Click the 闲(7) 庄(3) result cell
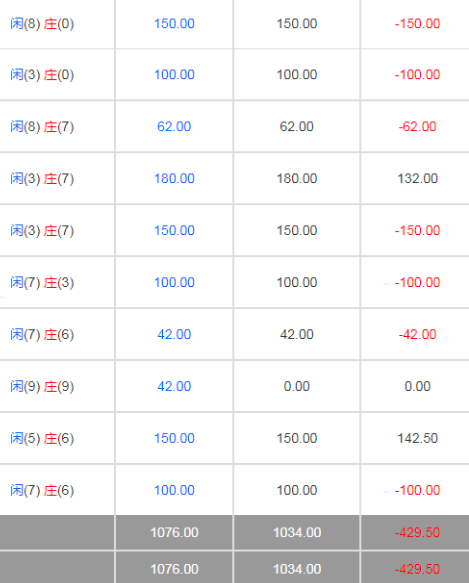469x583 pixels. [x=42, y=283]
